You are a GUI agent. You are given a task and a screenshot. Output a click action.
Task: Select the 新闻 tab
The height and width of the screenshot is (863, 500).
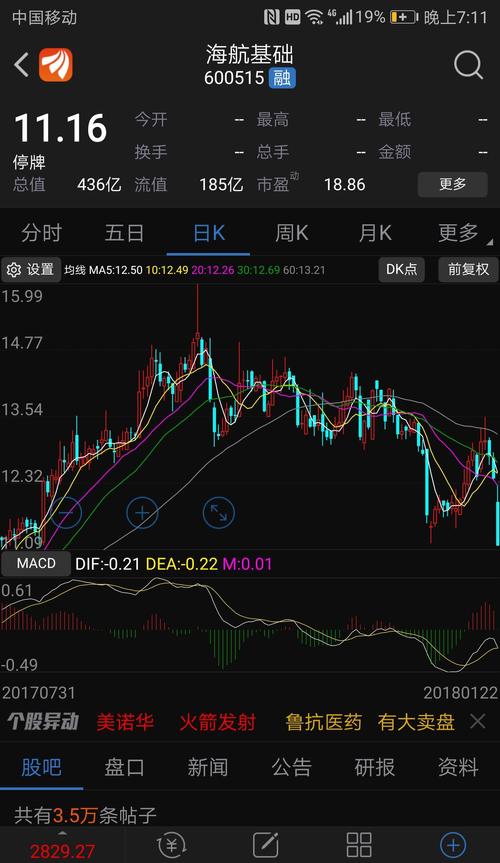click(208, 767)
